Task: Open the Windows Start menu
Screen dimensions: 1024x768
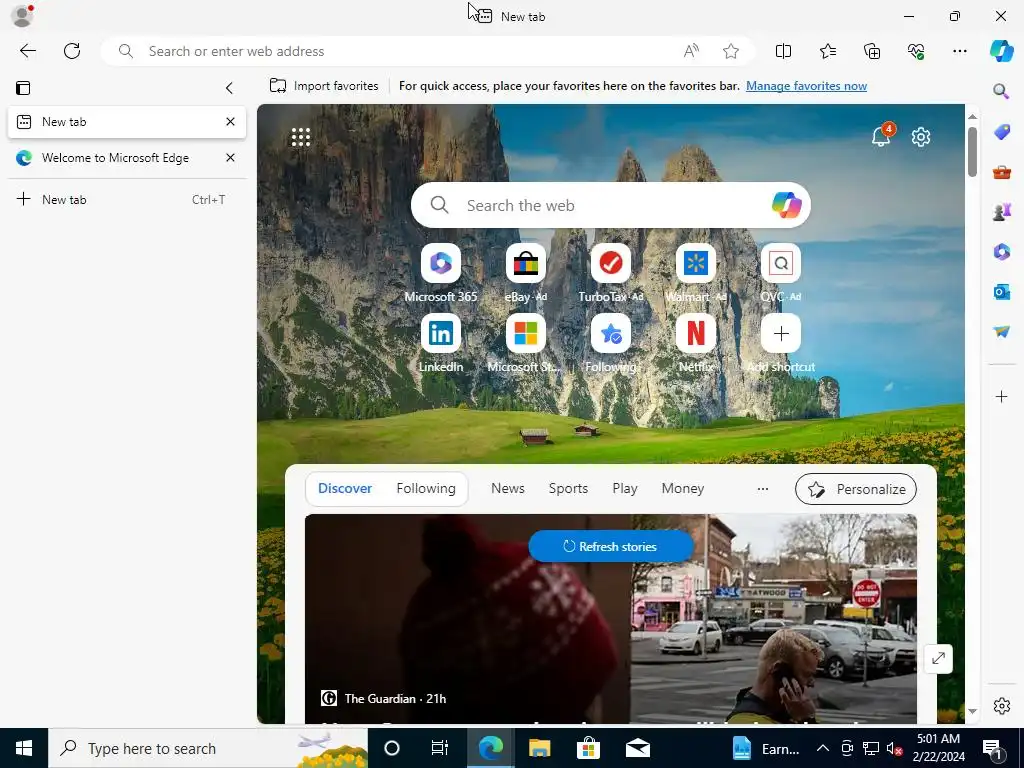Action: [x=24, y=748]
